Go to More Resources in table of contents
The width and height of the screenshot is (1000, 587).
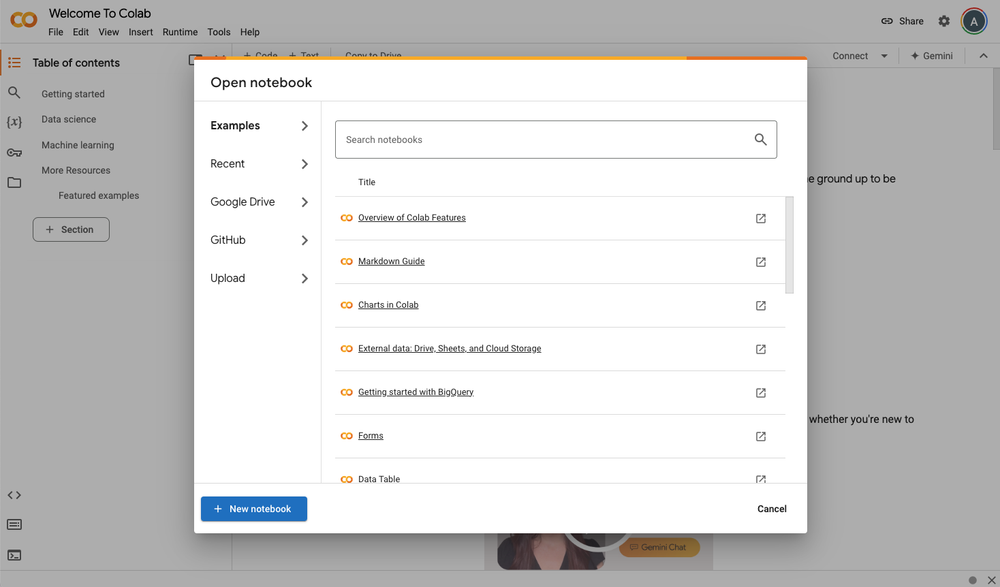click(76, 170)
